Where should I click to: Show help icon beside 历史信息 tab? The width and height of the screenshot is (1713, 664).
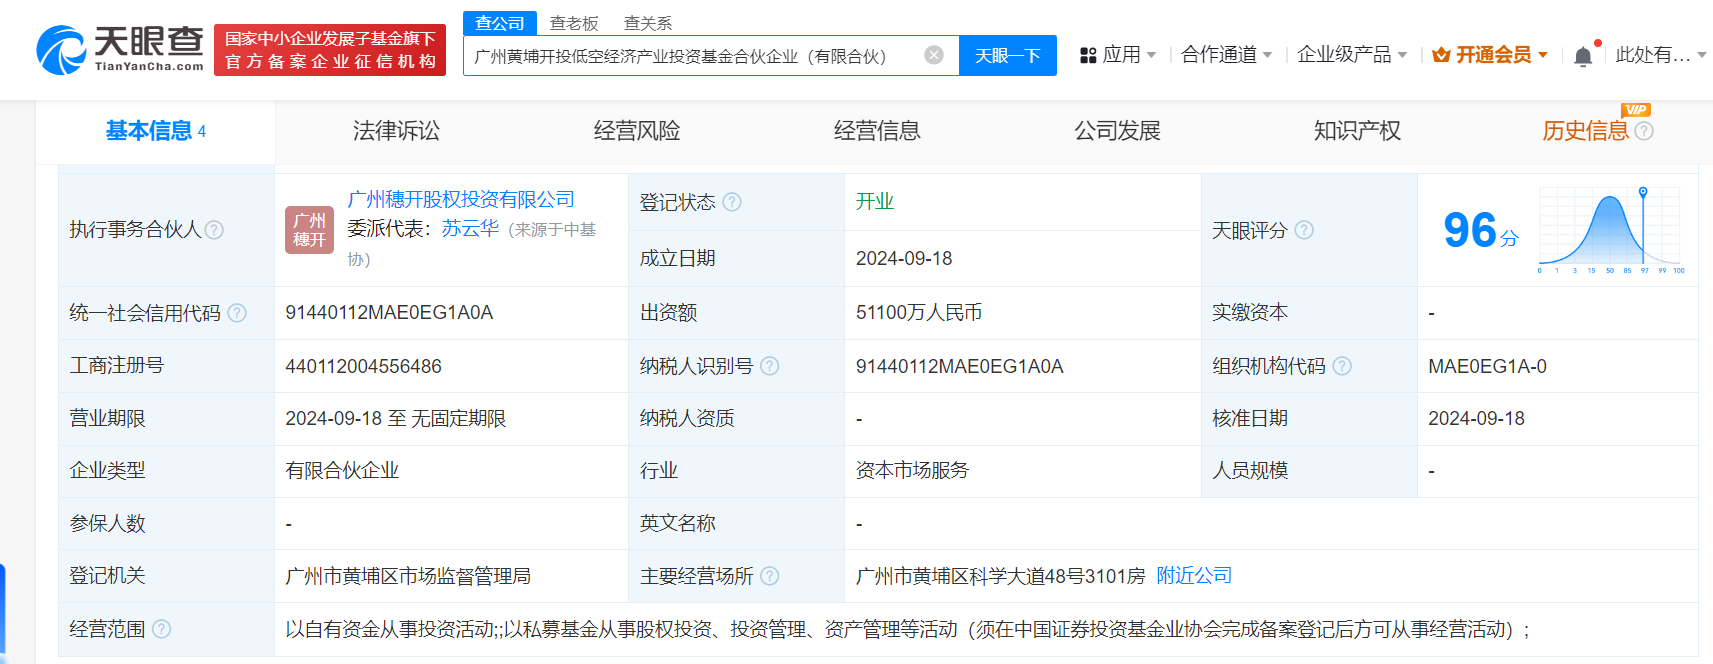(x=1644, y=131)
